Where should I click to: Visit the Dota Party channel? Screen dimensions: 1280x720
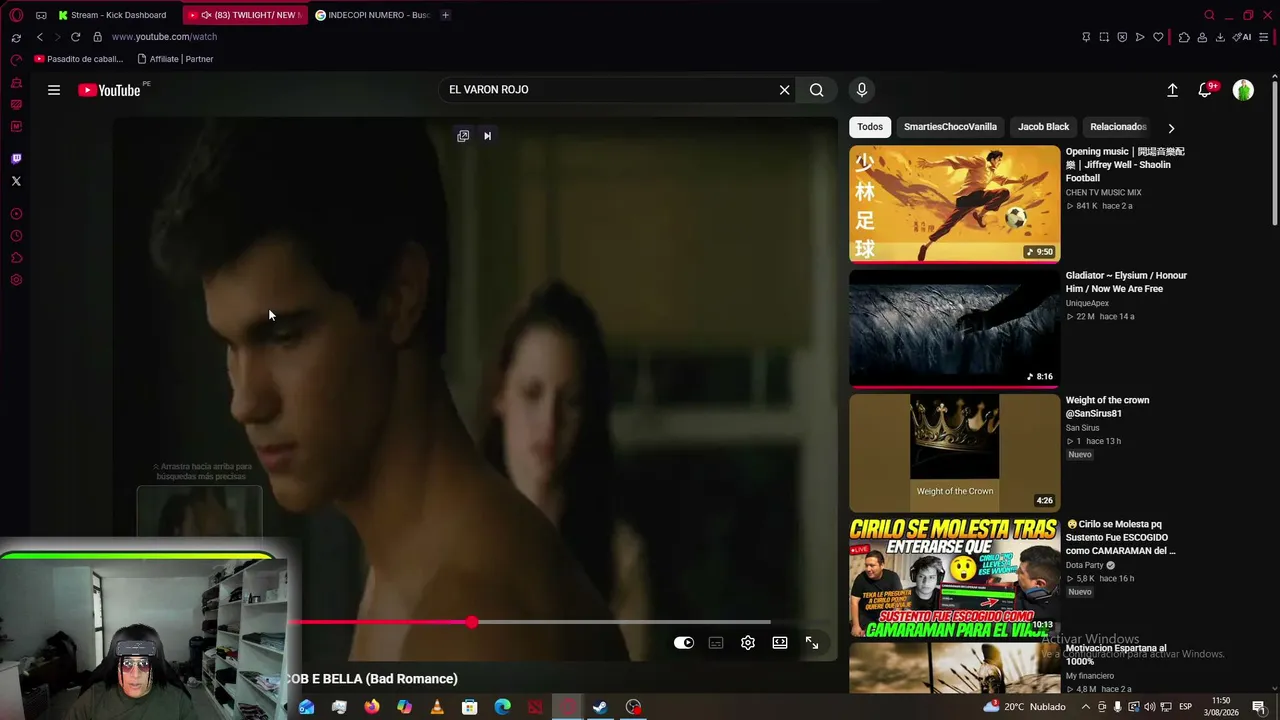coord(1085,565)
